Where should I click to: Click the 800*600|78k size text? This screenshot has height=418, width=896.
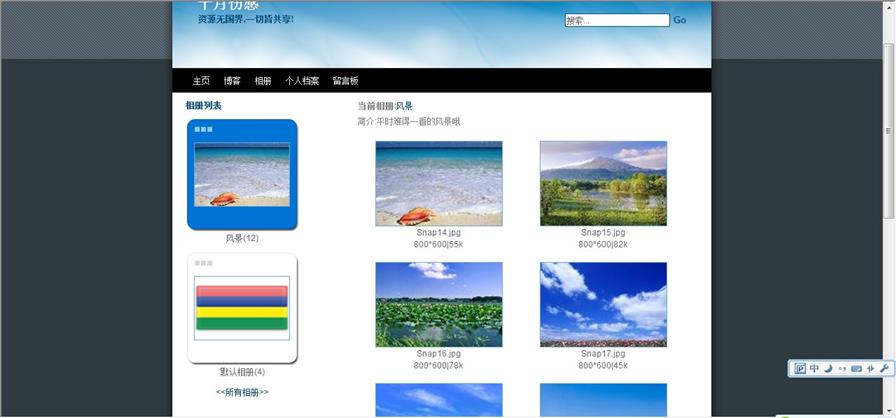click(x=439, y=365)
